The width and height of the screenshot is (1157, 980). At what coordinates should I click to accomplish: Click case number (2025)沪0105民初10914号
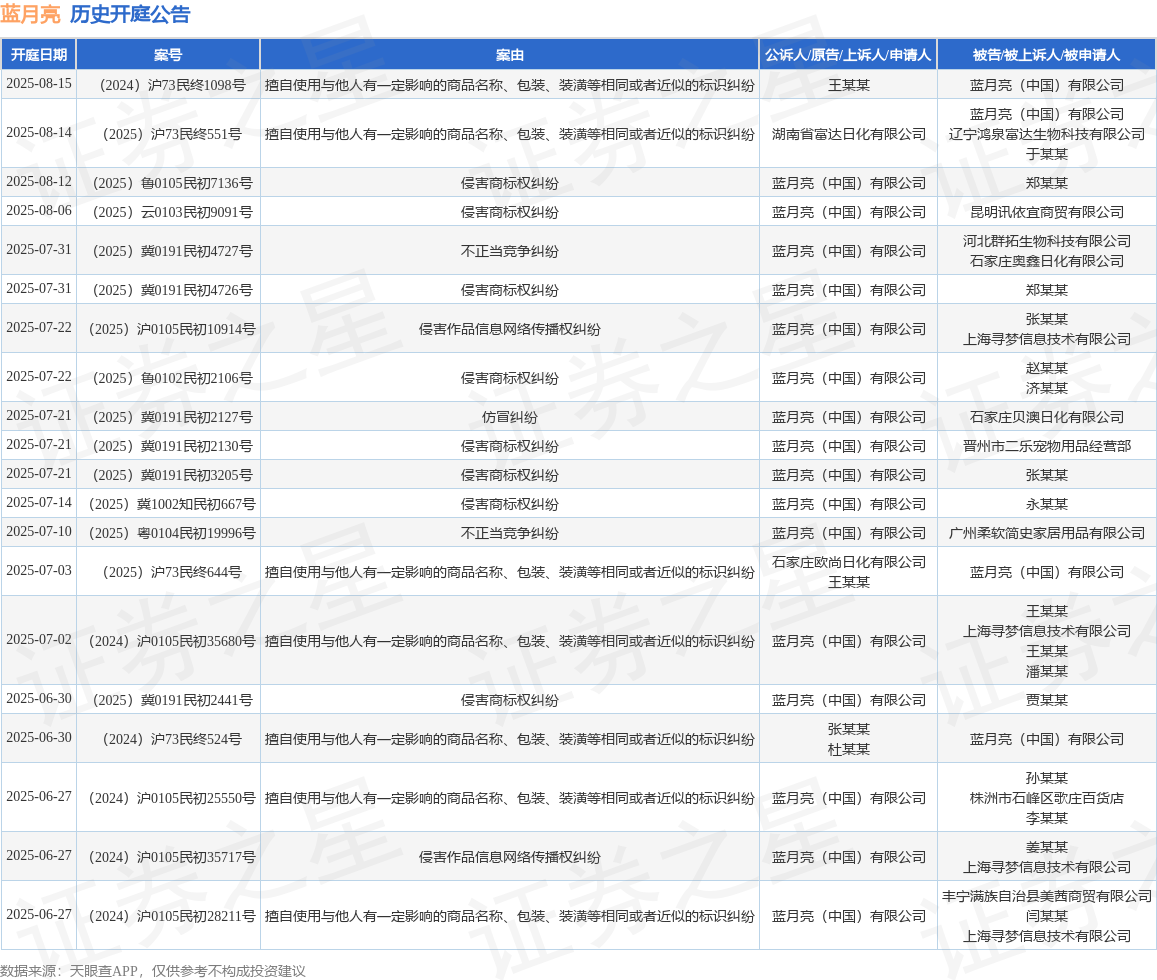[167, 329]
